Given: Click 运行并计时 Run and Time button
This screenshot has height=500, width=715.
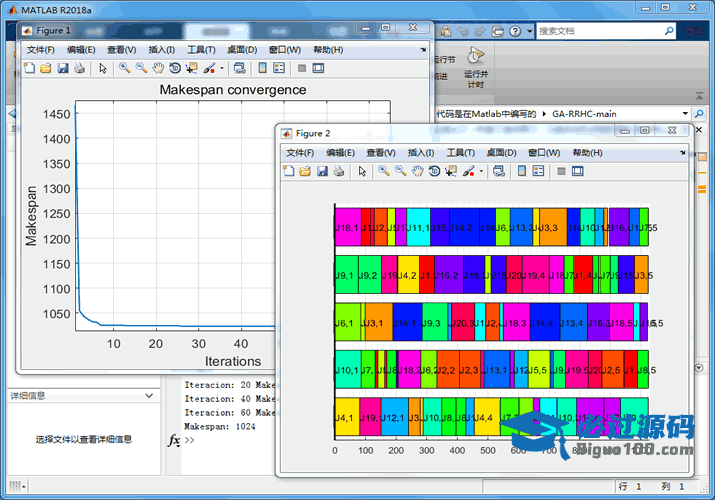Looking at the screenshot, I should coord(476,67).
